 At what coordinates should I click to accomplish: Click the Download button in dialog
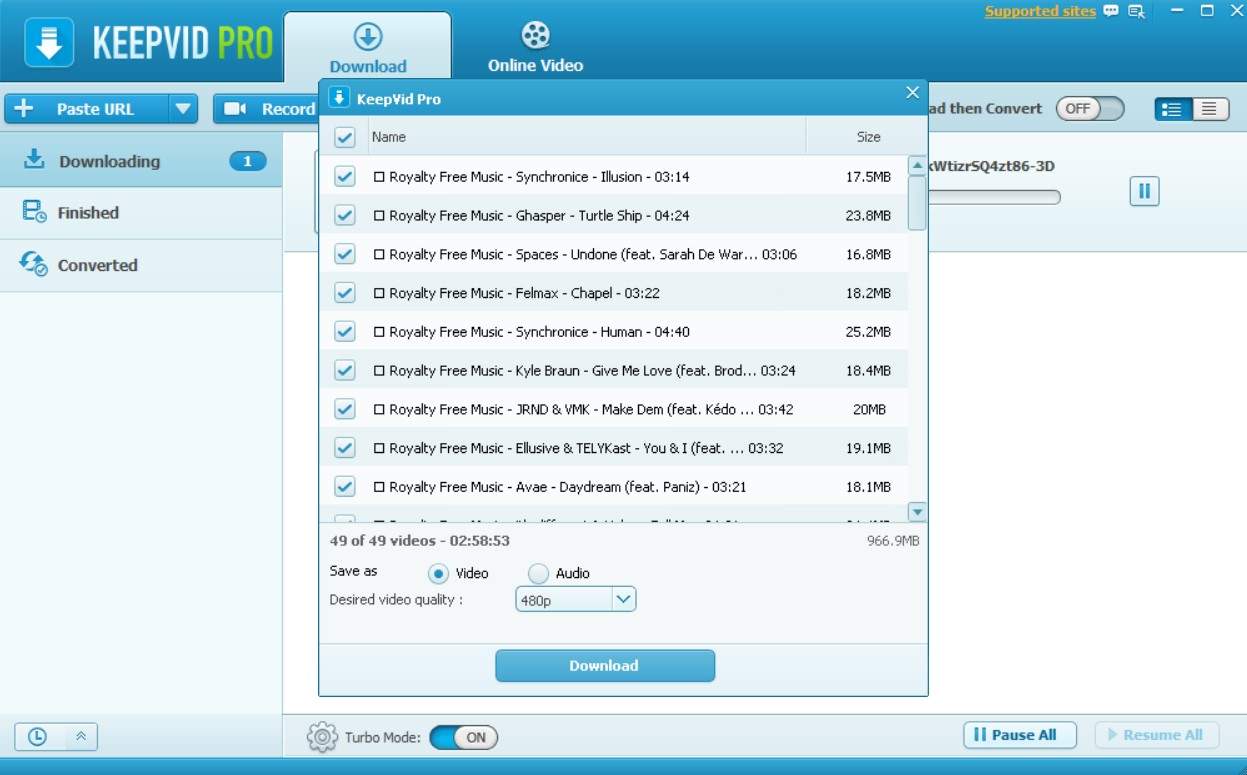605,666
